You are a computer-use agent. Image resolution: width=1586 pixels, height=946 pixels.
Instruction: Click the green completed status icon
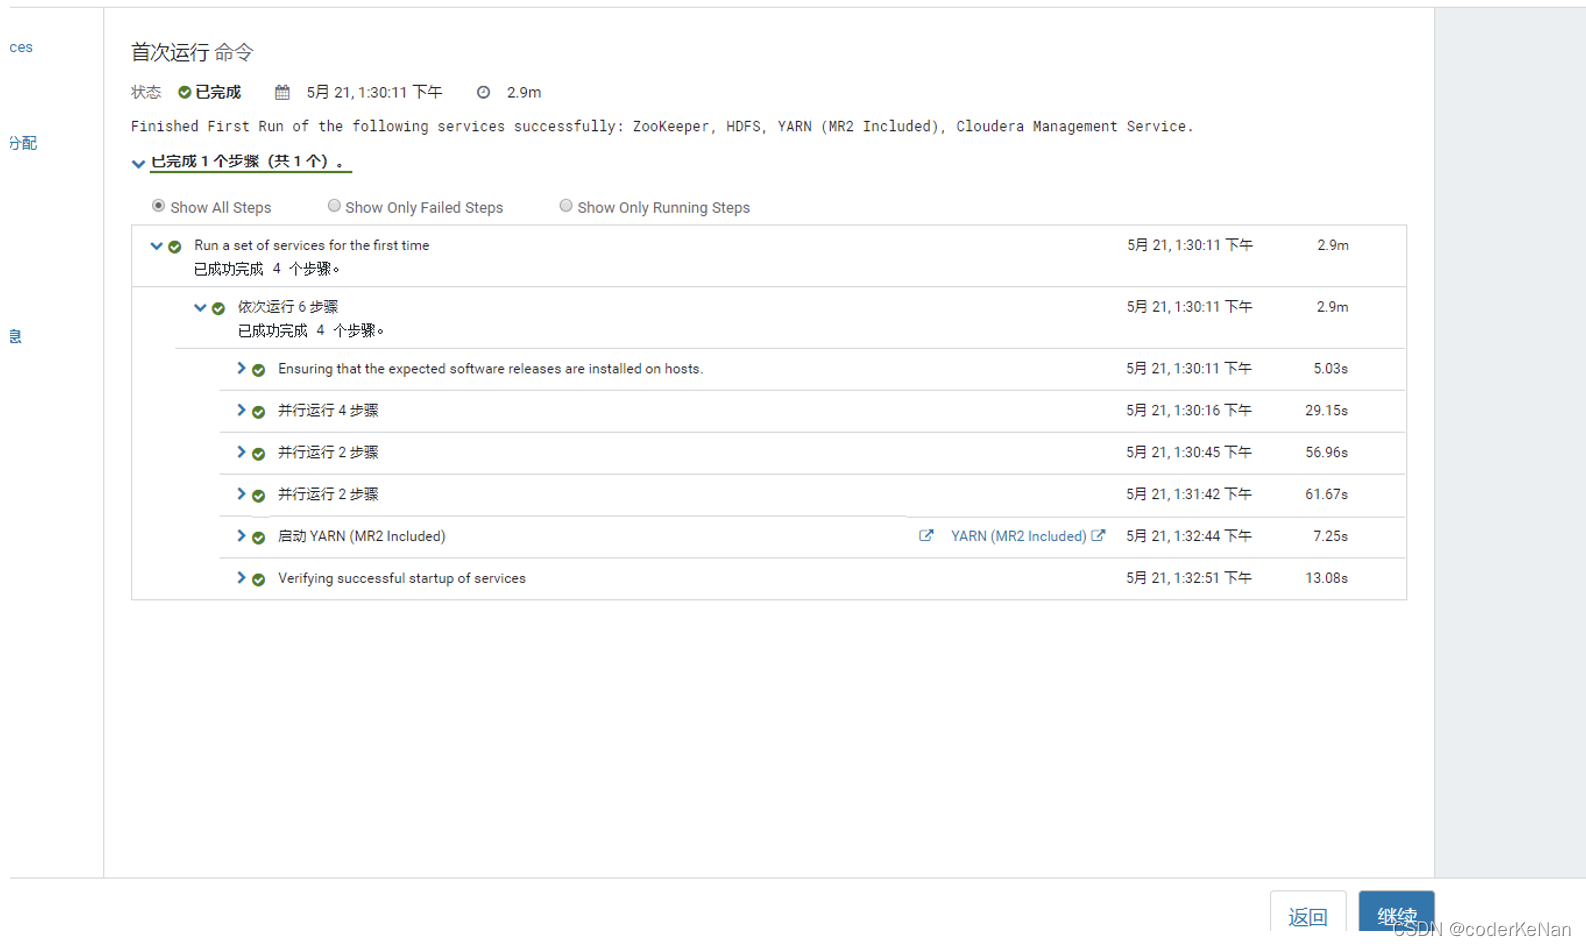[184, 92]
